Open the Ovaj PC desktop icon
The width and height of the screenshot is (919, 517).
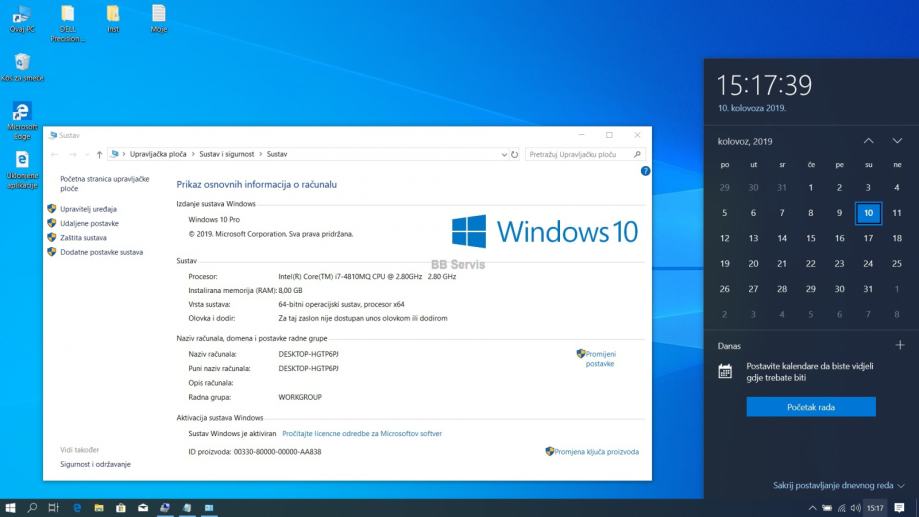coord(21,17)
